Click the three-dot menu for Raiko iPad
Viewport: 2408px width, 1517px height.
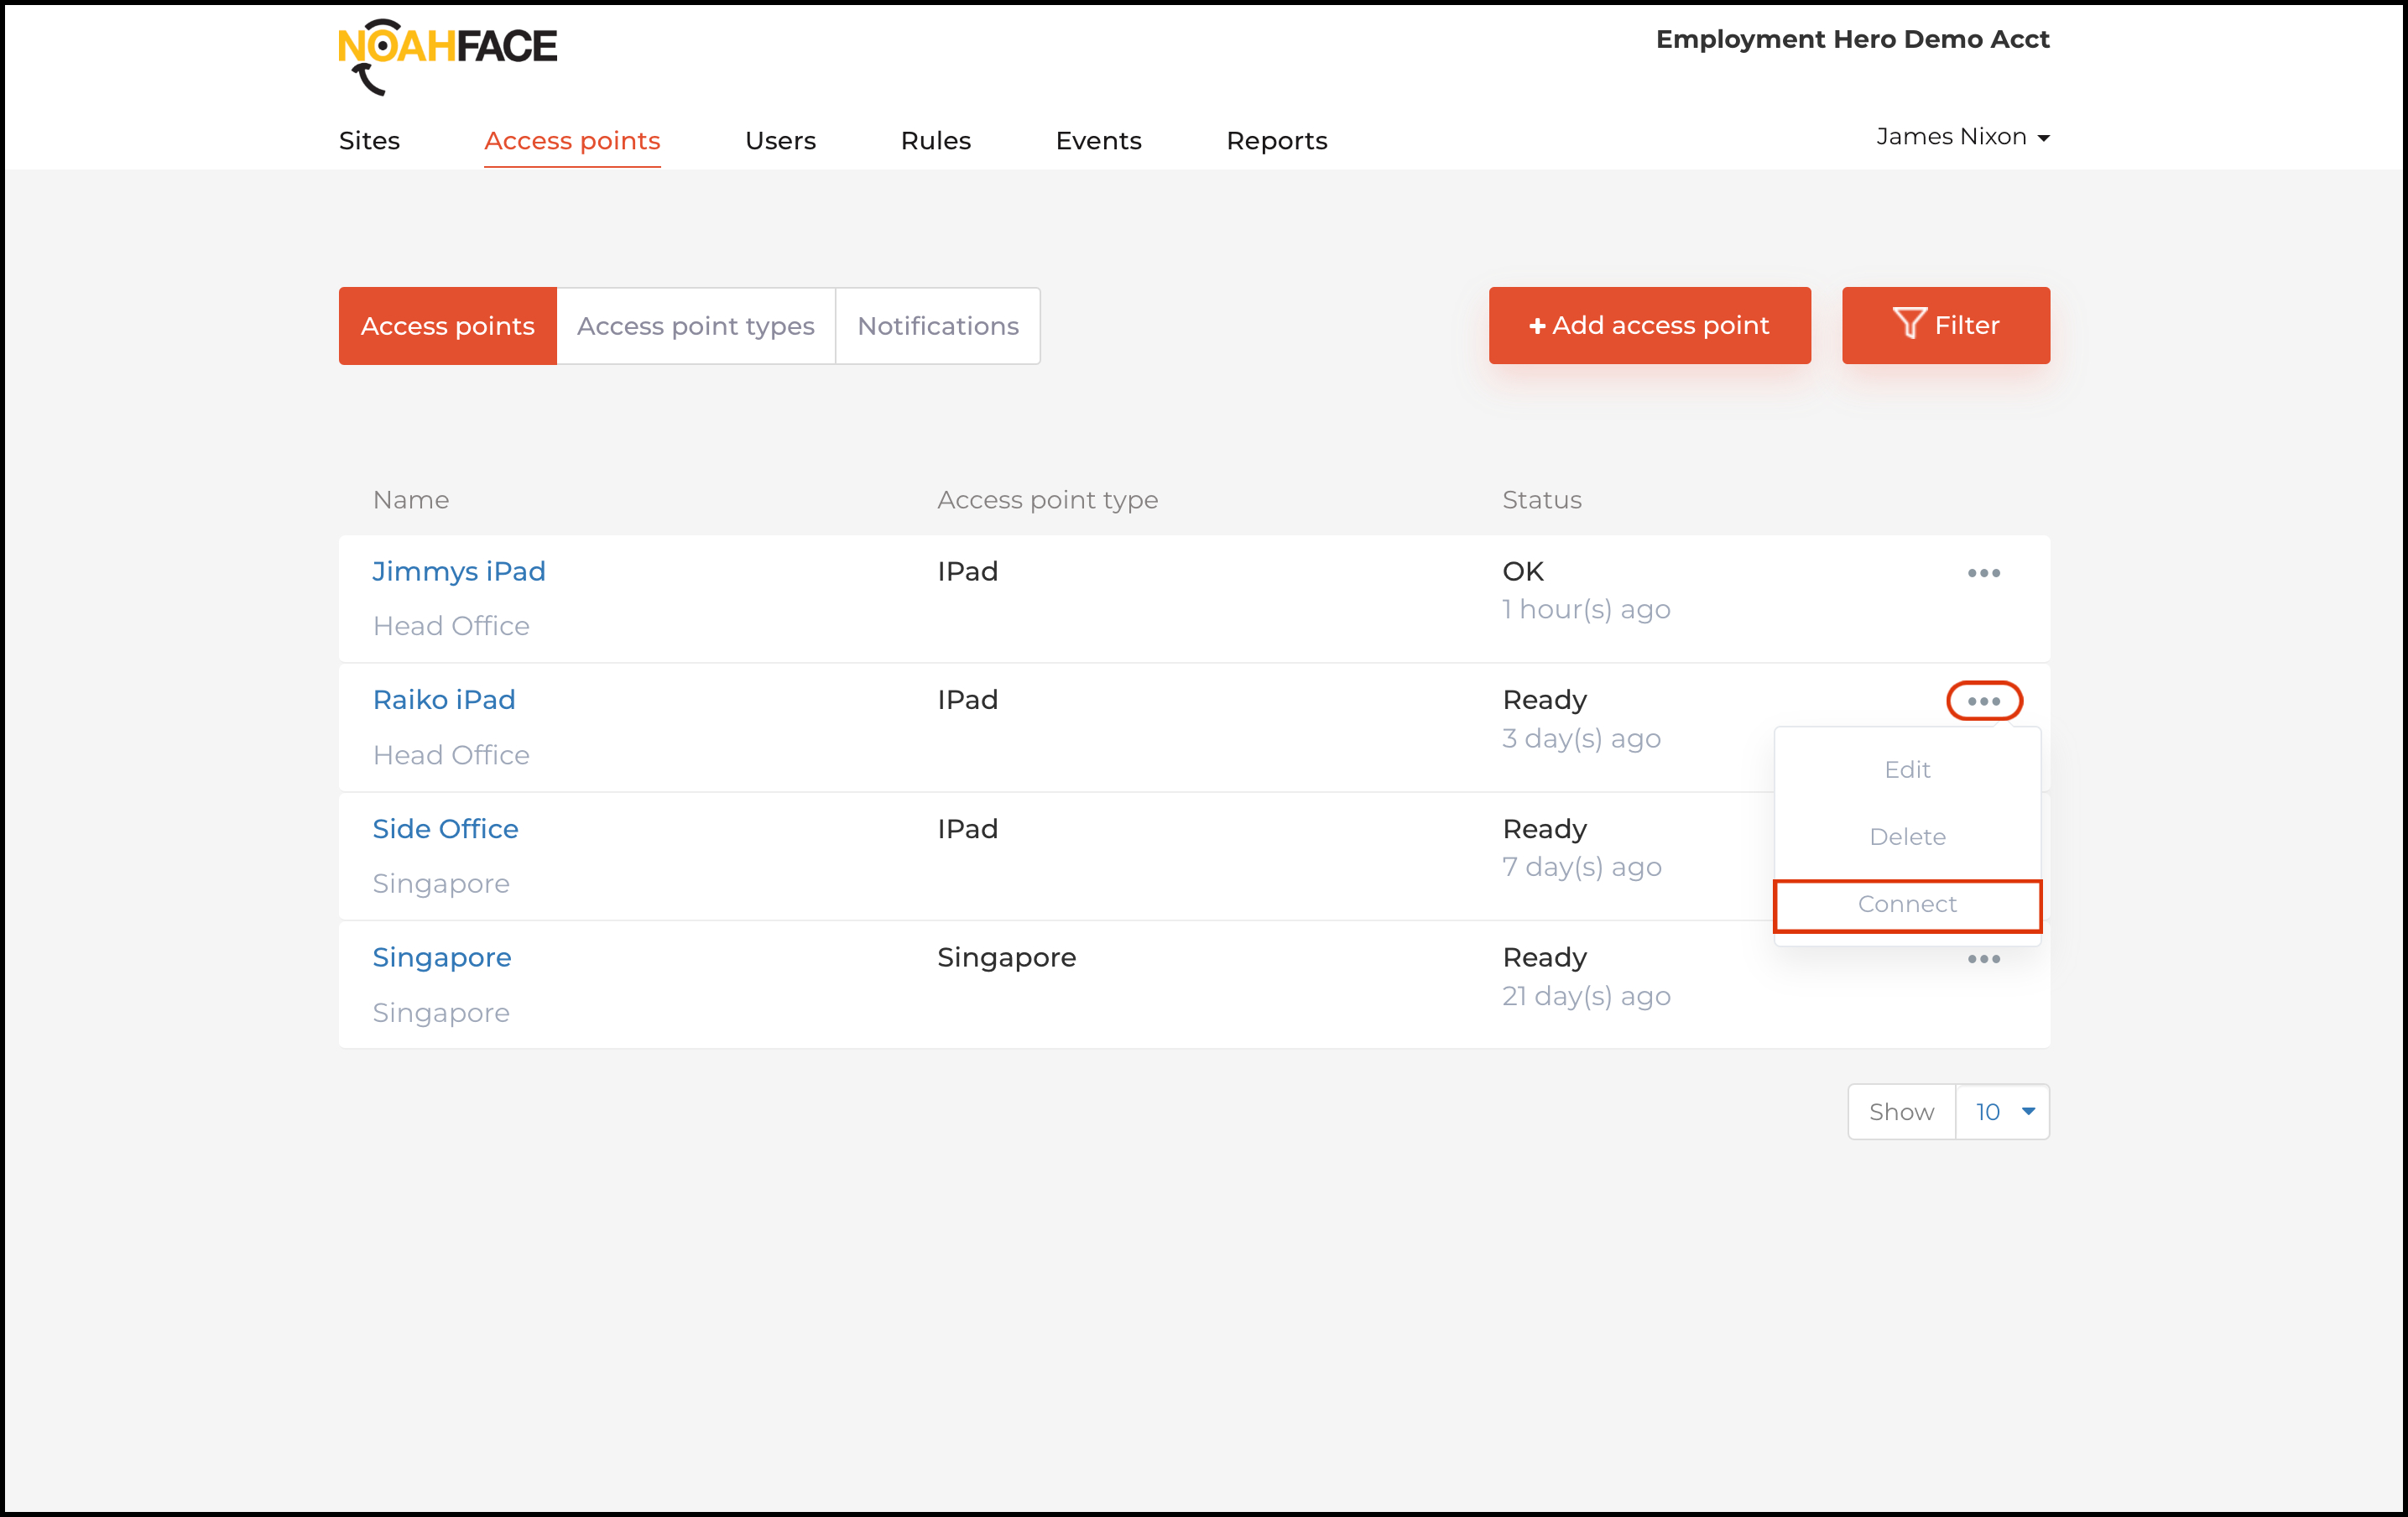coord(1983,701)
